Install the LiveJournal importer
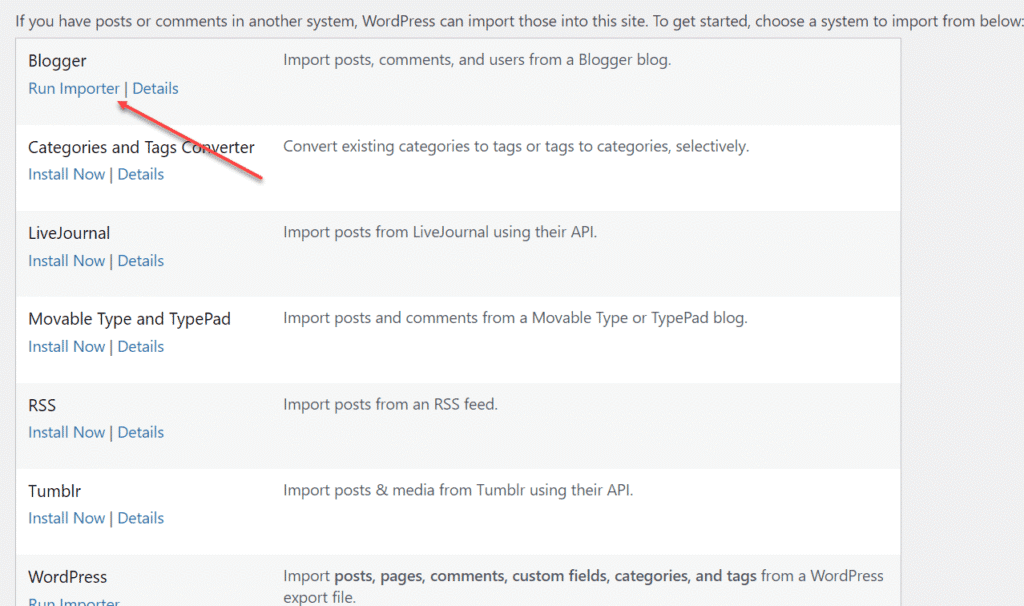The image size is (1024, 606). (x=66, y=260)
